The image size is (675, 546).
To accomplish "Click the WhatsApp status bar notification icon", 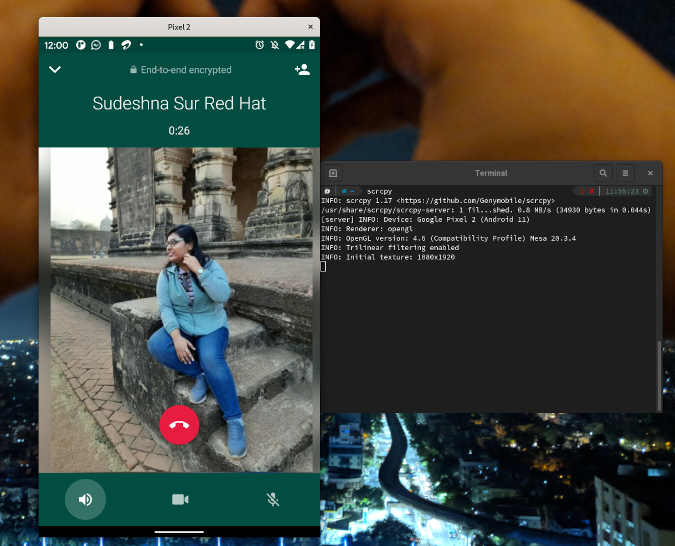I will 96,45.
